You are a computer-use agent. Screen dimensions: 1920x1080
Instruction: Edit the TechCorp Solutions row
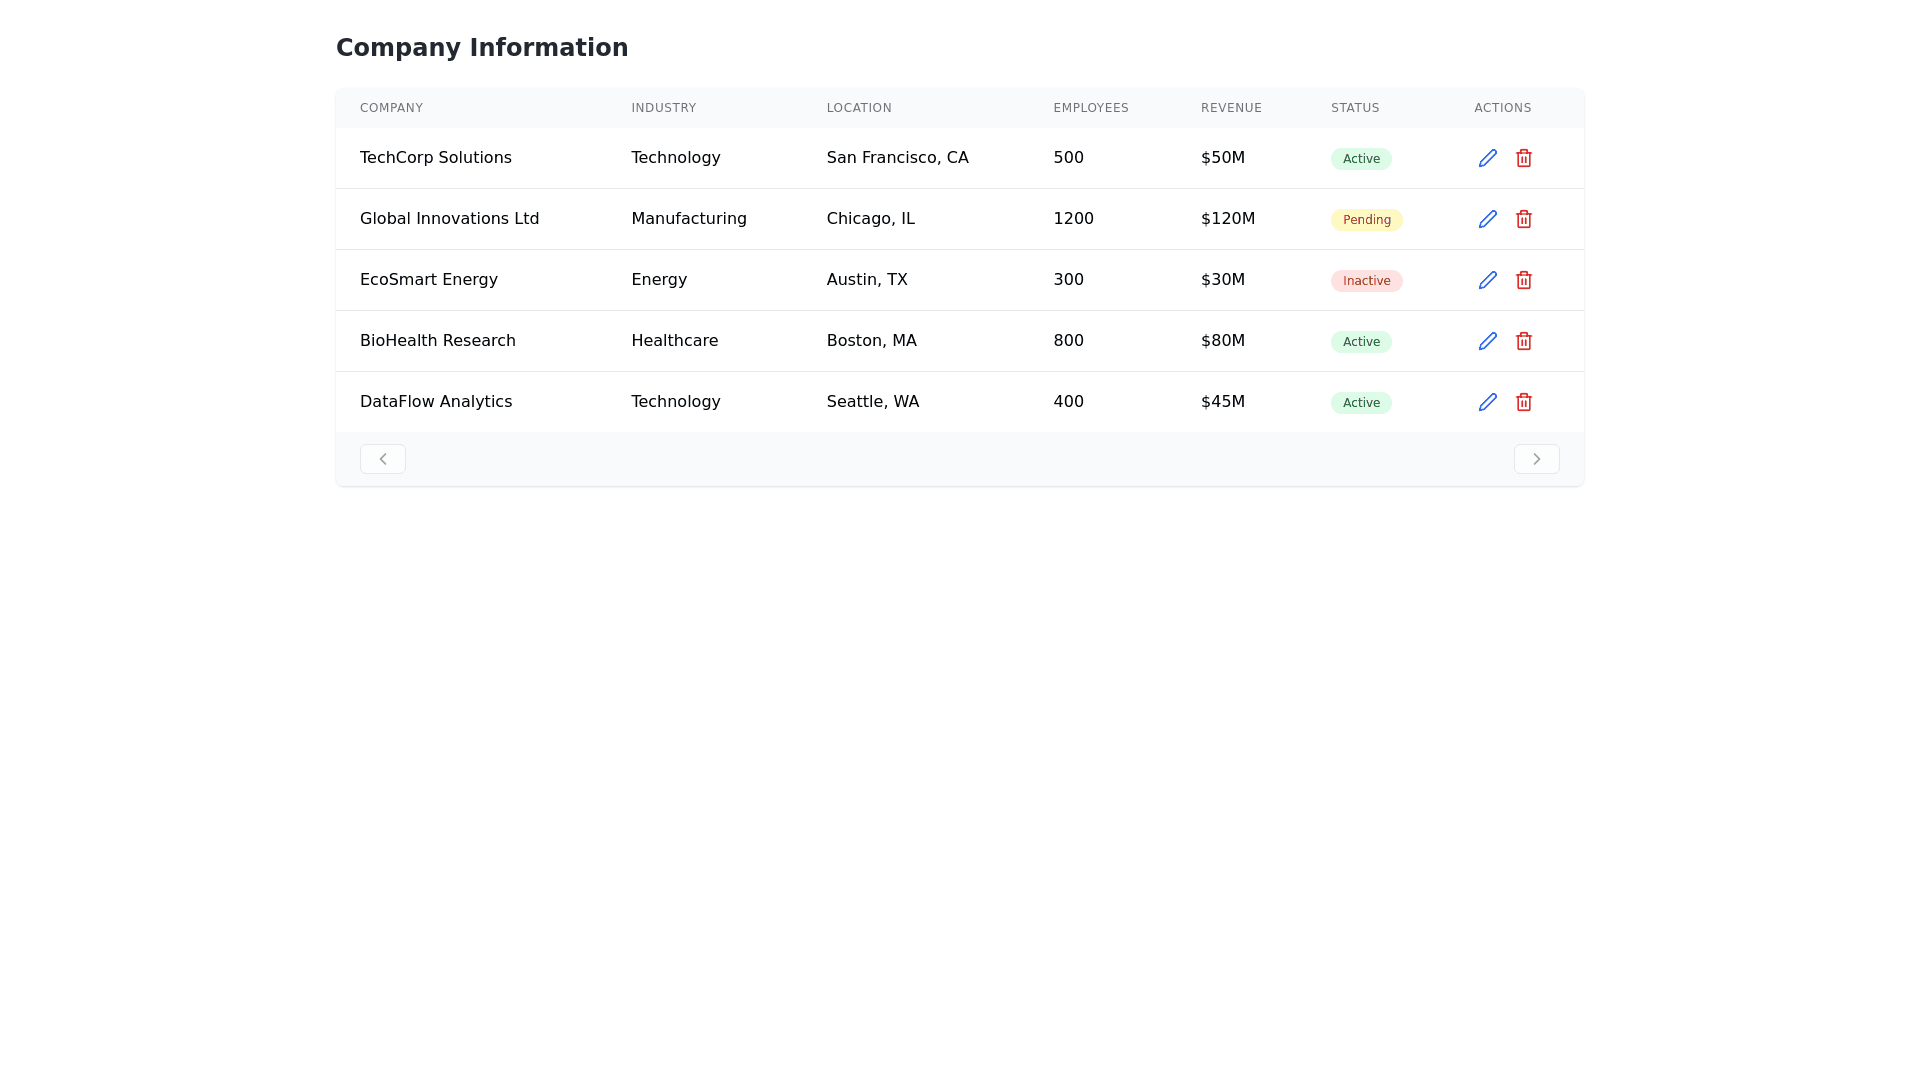click(1488, 158)
